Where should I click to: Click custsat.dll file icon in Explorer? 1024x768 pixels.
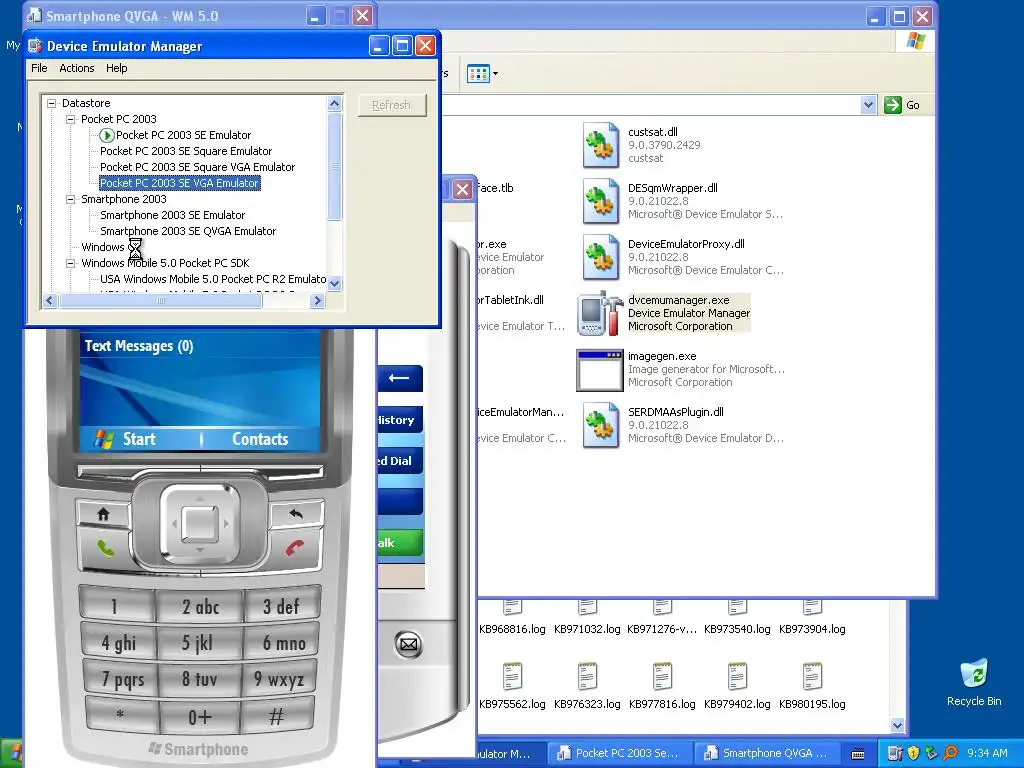pyautogui.click(x=600, y=145)
